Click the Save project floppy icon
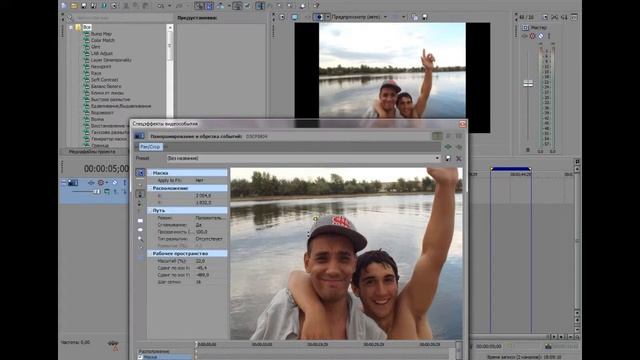The width and height of the screenshot is (640, 360). tap(84, 5)
